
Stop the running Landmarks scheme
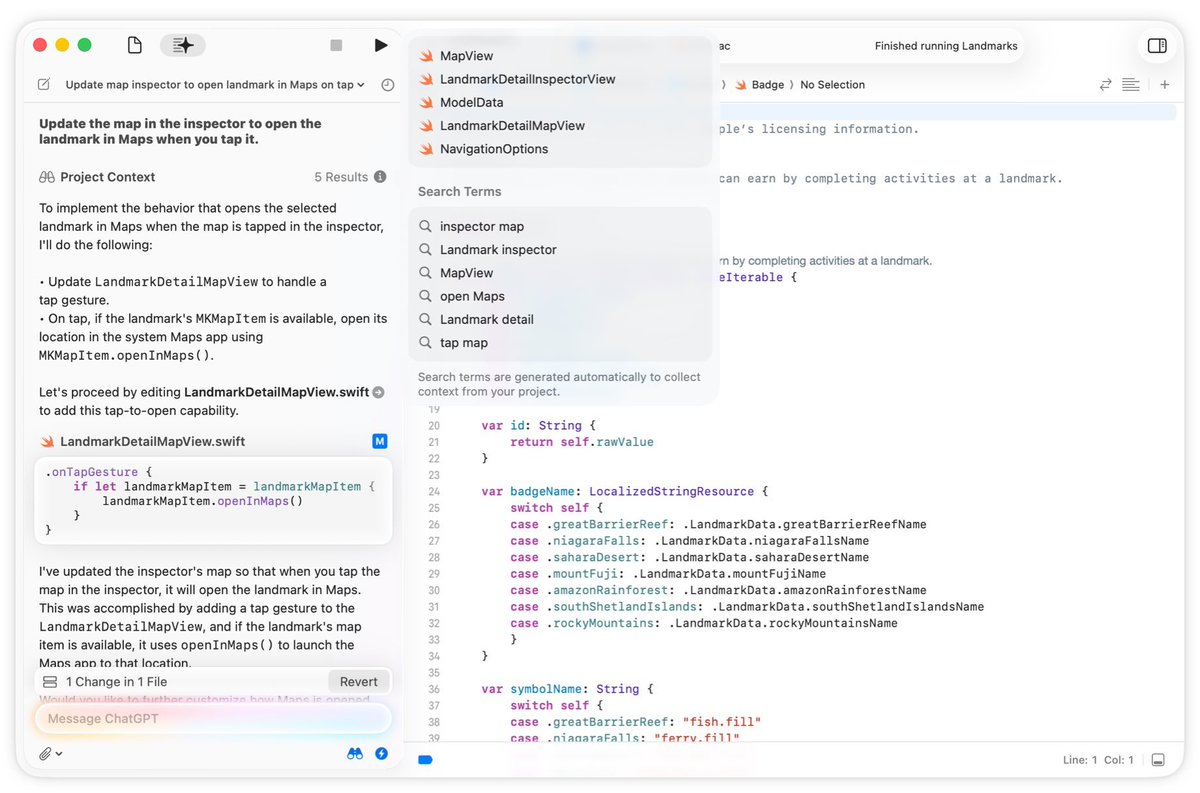336,45
